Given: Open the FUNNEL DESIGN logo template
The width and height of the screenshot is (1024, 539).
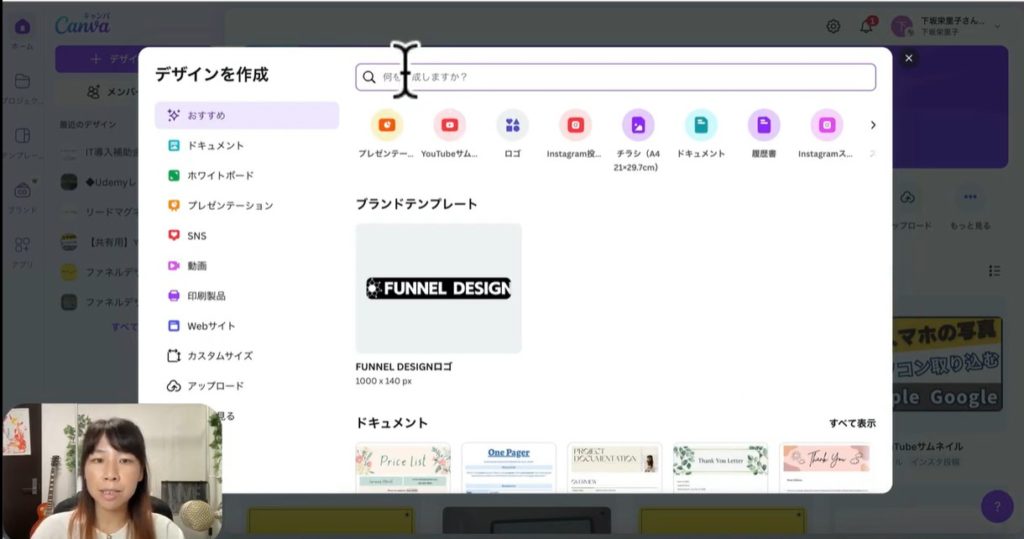Looking at the screenshot, I should [x=438, y=288].
